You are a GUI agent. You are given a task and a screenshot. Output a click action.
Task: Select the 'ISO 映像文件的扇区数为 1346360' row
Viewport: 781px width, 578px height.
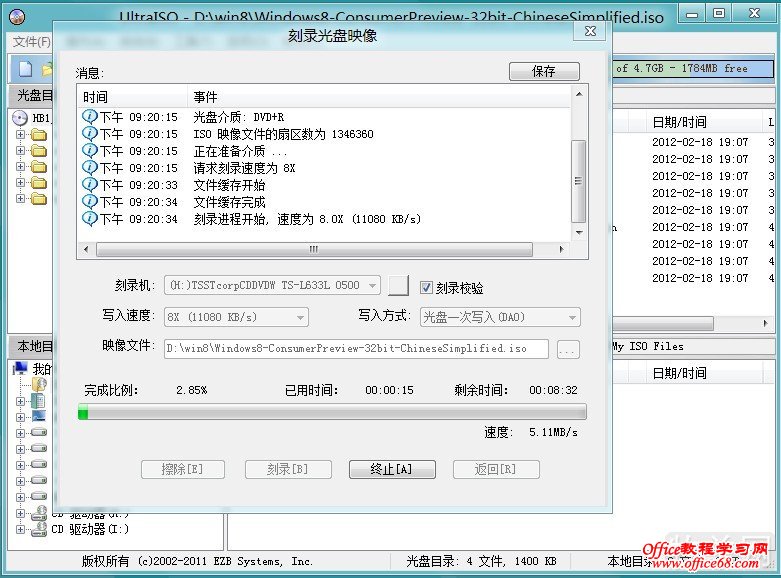click(x=324, y=134)
